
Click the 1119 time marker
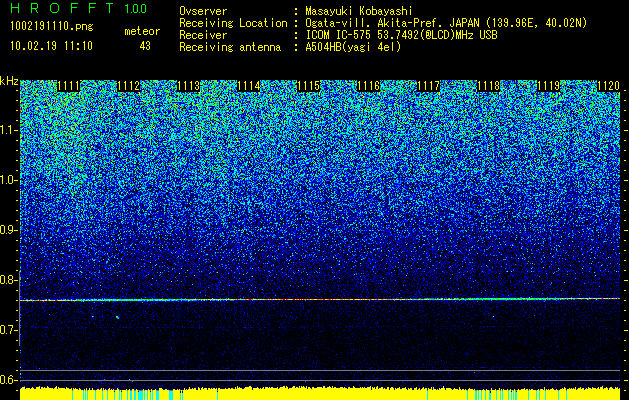click(x=548, y=86)
